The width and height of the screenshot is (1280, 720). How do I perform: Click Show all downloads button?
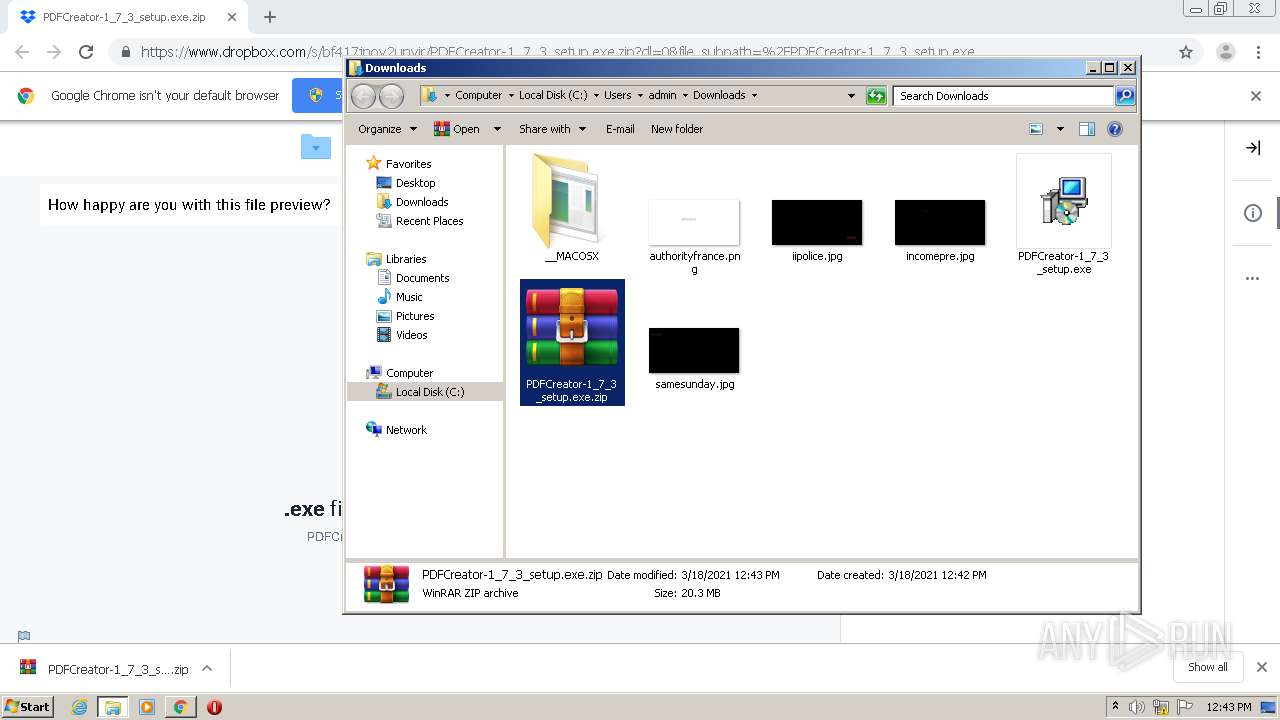(x=1207, y=667)
